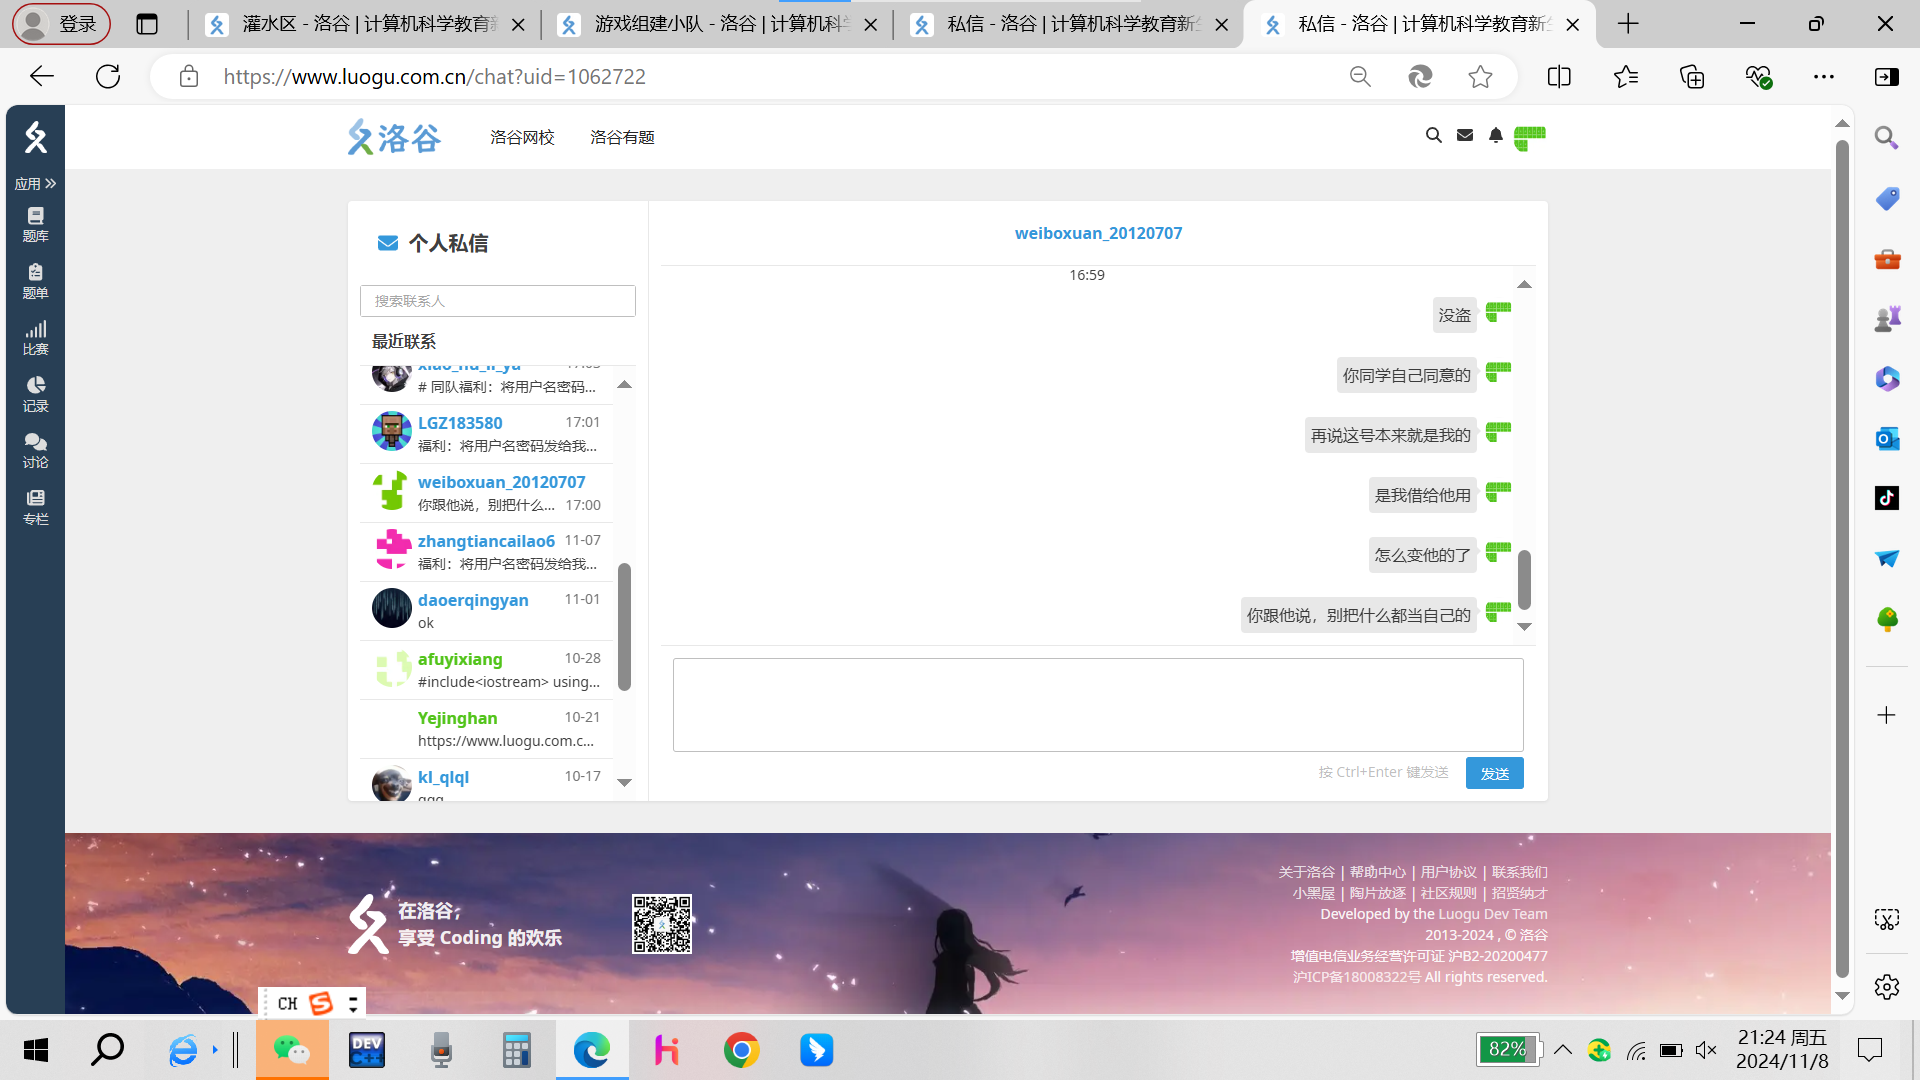
Task: Open the 专栏 column sidebar icon
Action: (35, 506)
